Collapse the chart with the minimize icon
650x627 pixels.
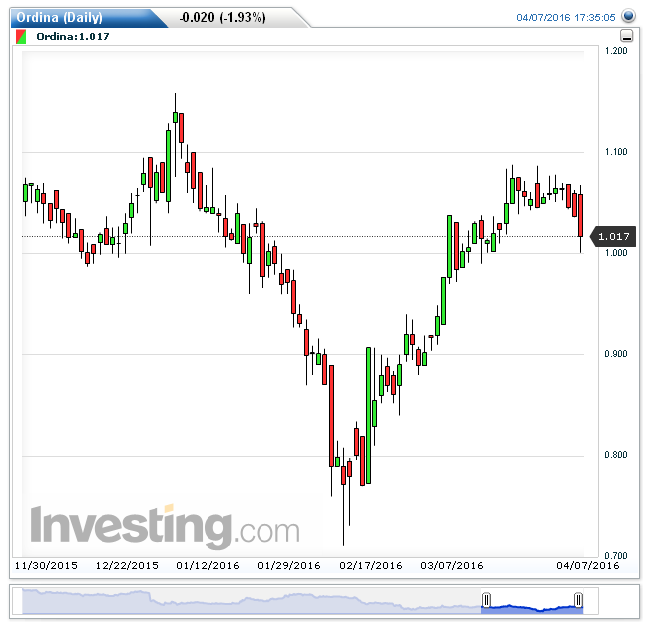point(626,36)
